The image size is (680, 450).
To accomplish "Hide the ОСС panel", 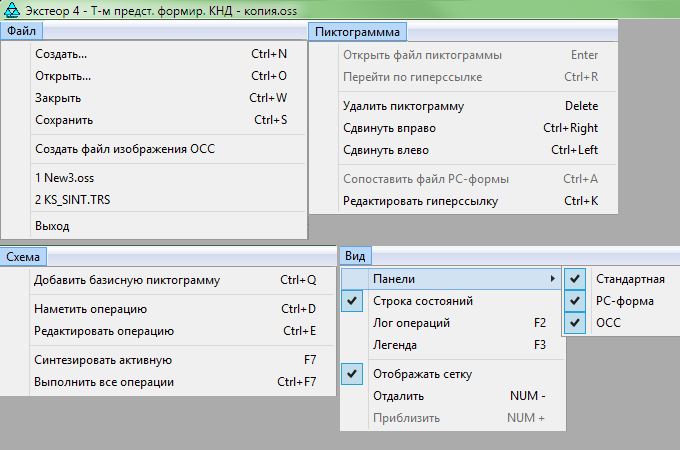I will click(x=574, y=322).
